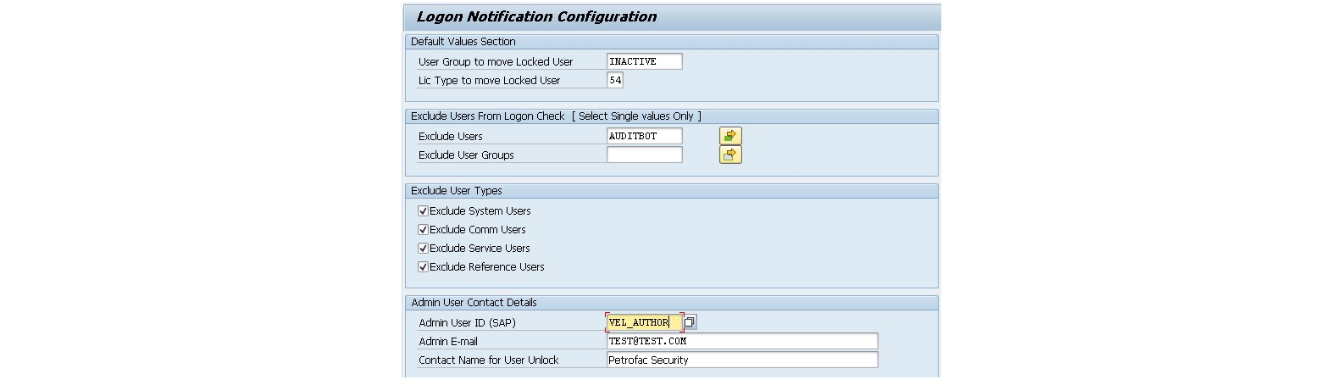Screen dimensions: 1342x379
Task: Select the empty Exclude User Groups field
Action: click(645, 155)
